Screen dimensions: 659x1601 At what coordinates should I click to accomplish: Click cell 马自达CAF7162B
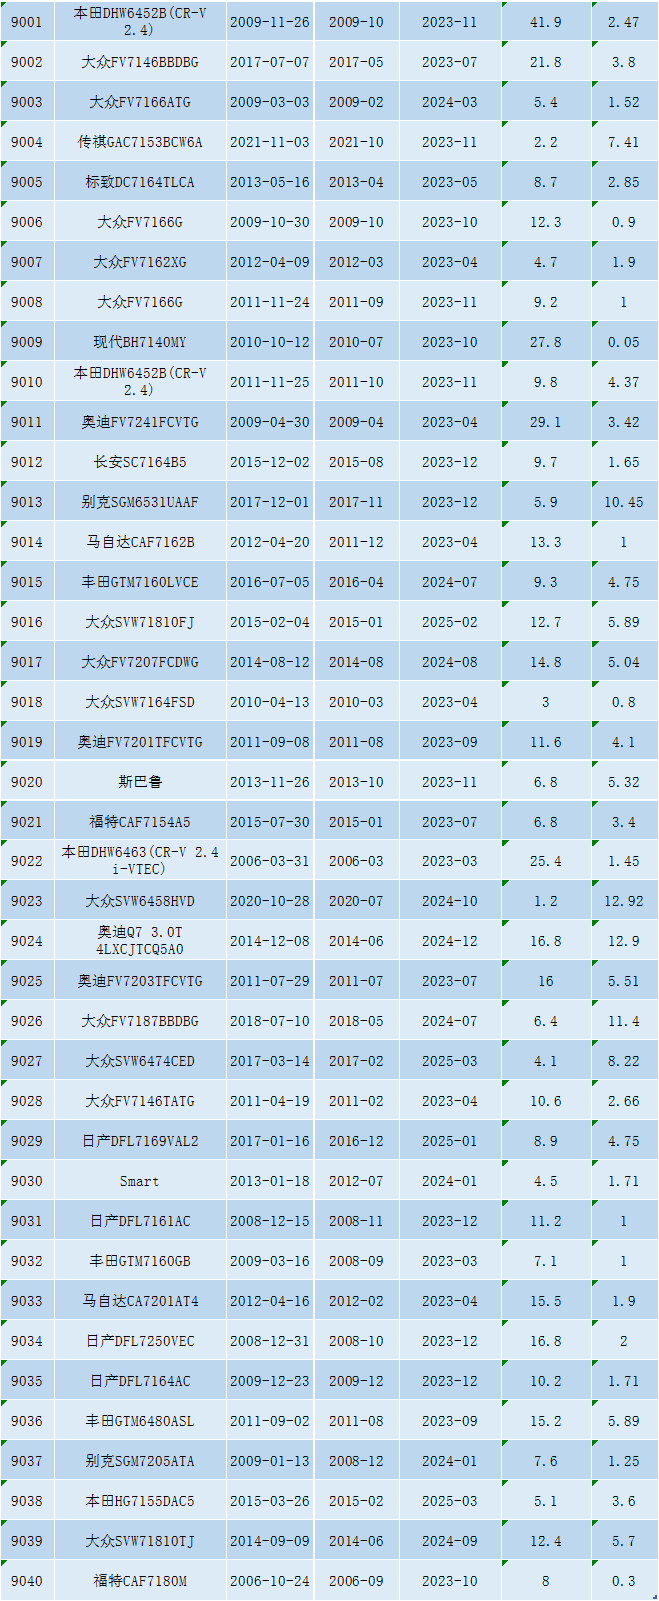tap(140, 542)
